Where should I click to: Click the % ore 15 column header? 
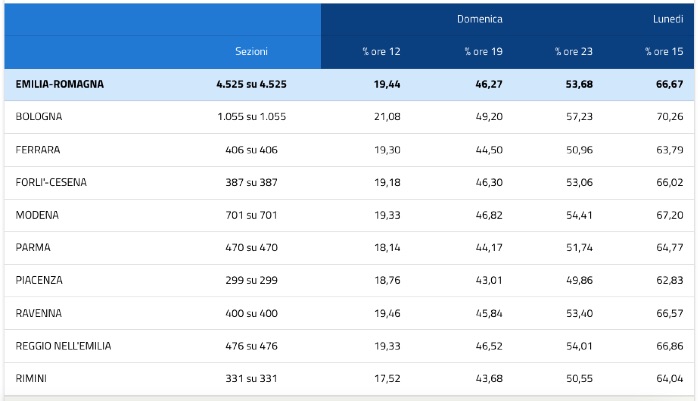[x=665, y=51]
